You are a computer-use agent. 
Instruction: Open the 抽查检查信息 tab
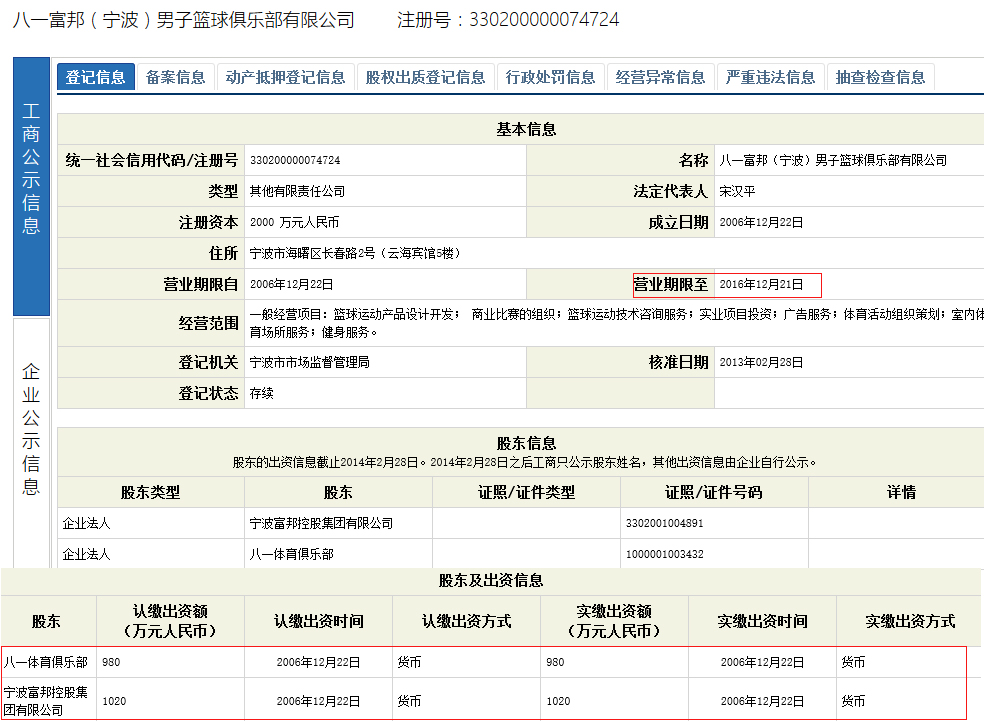tap(880, 77)
